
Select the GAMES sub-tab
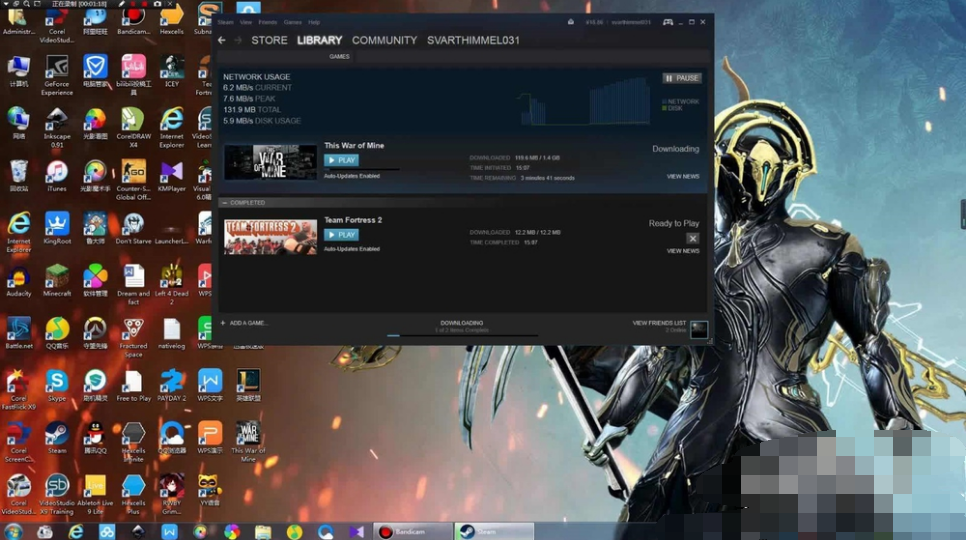click(x=339, y=57)
